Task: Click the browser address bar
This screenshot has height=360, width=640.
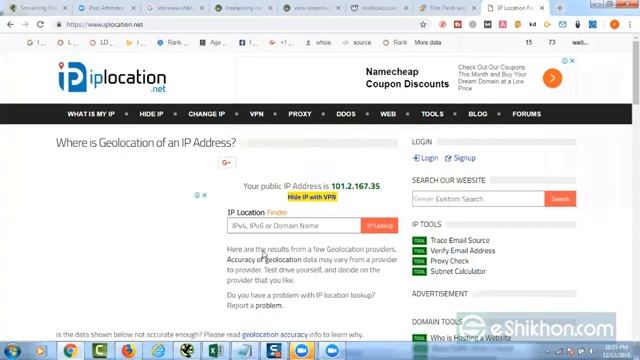Action: pyautogui.click(x=237, y=24)
